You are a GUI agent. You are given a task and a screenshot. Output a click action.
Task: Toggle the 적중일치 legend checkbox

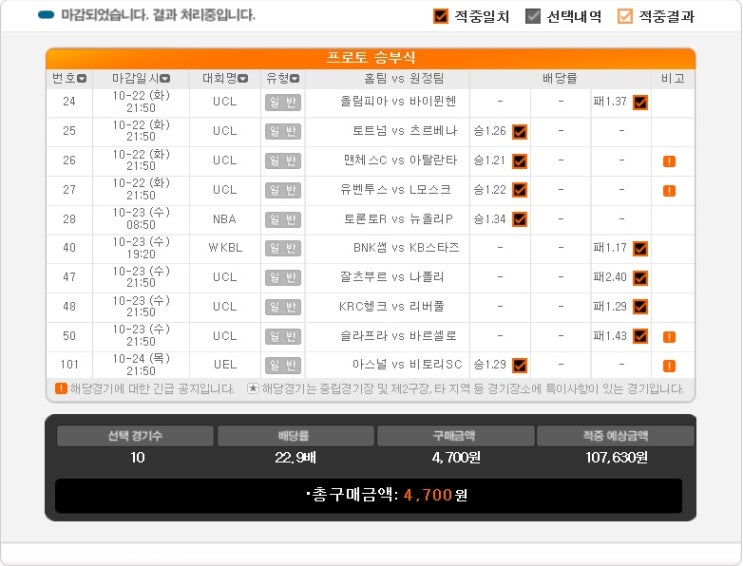[x=441, y=16]
